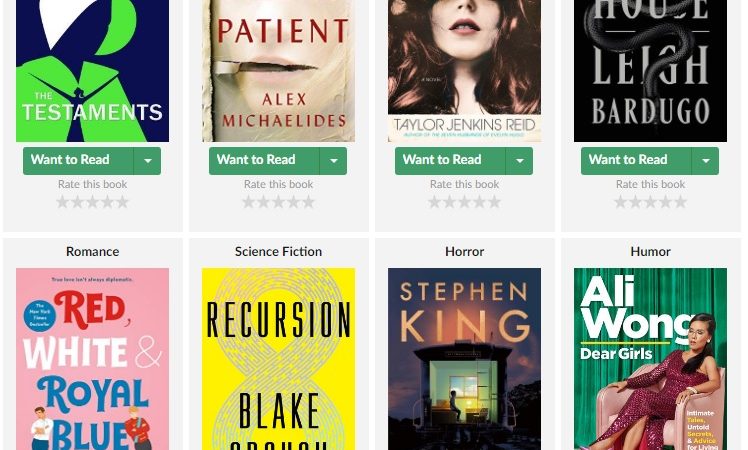The height and width of the screenshot is (450, 748).
Task: Click Want to Read under The Silent Patient
Action: coord(264,160)
